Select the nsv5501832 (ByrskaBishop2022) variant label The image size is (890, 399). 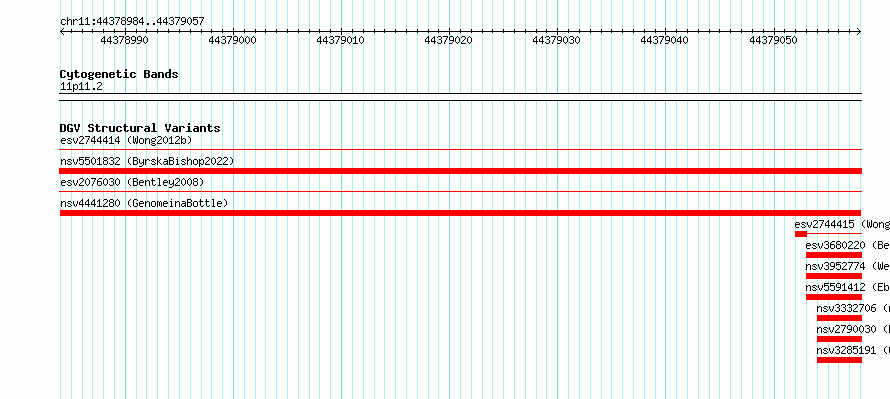point(147,161)
